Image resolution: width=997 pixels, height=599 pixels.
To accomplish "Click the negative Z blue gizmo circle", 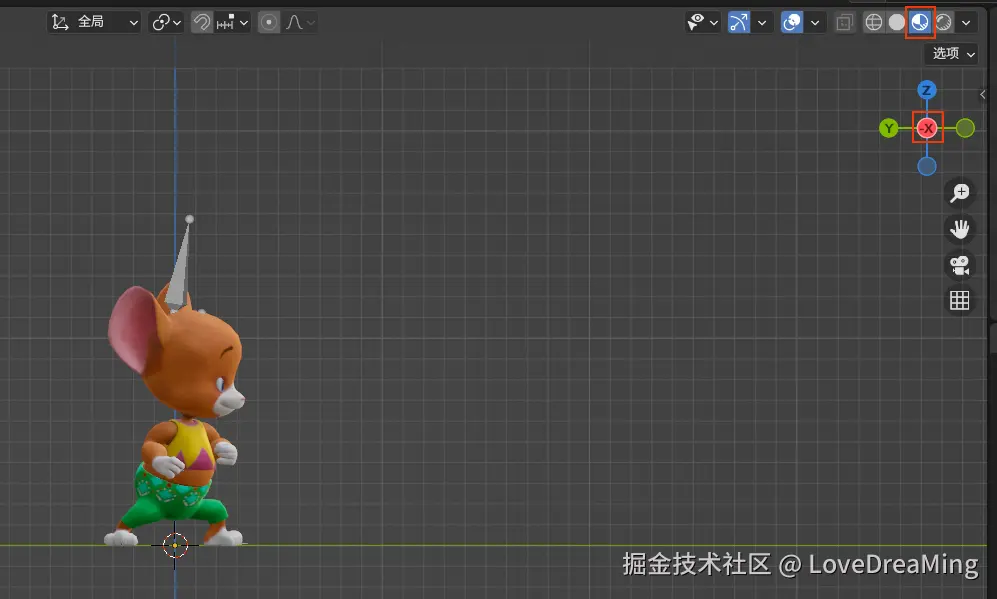I will pos(927,167).
